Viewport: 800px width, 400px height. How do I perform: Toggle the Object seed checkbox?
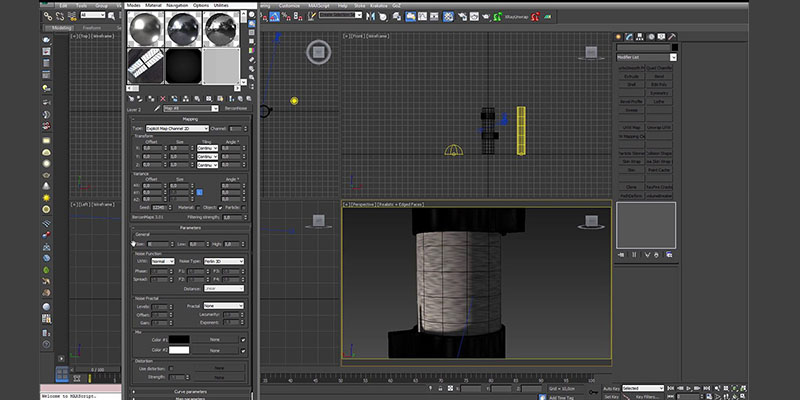220,208
